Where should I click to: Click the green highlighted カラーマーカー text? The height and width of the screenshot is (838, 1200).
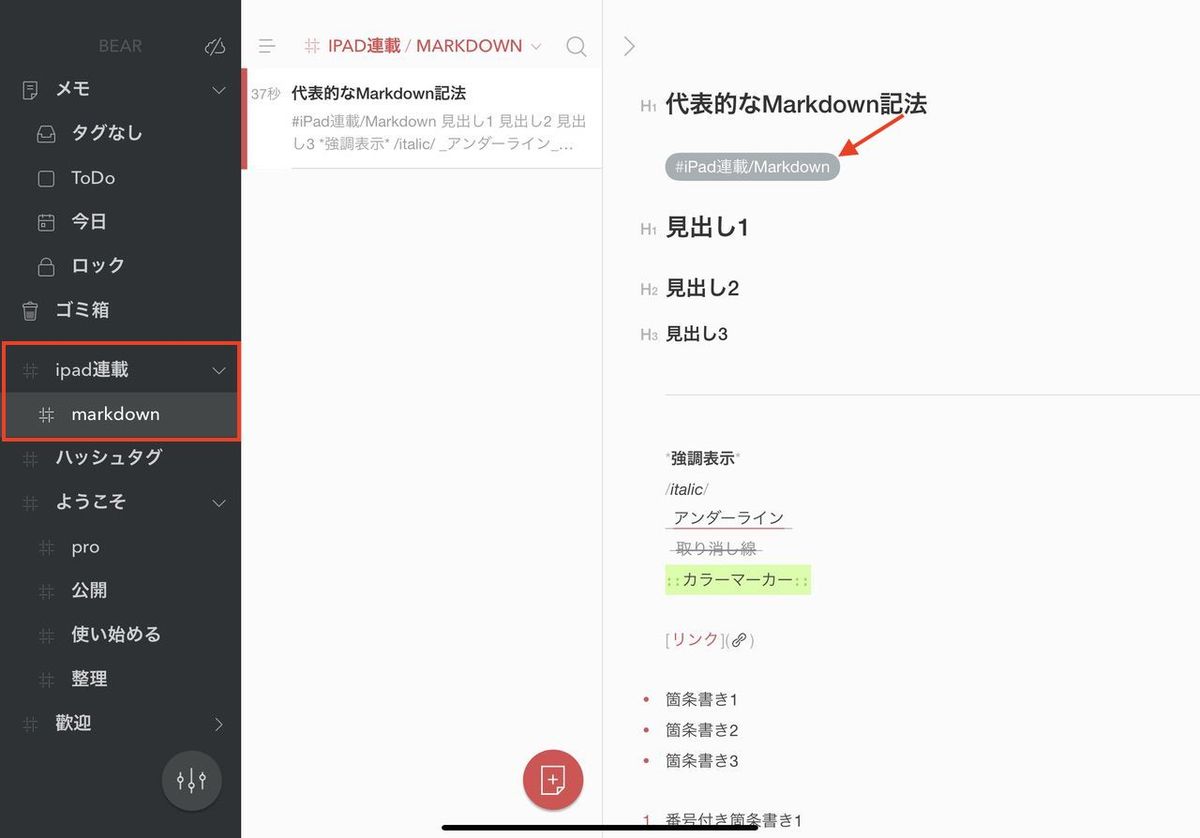[738, 580]
